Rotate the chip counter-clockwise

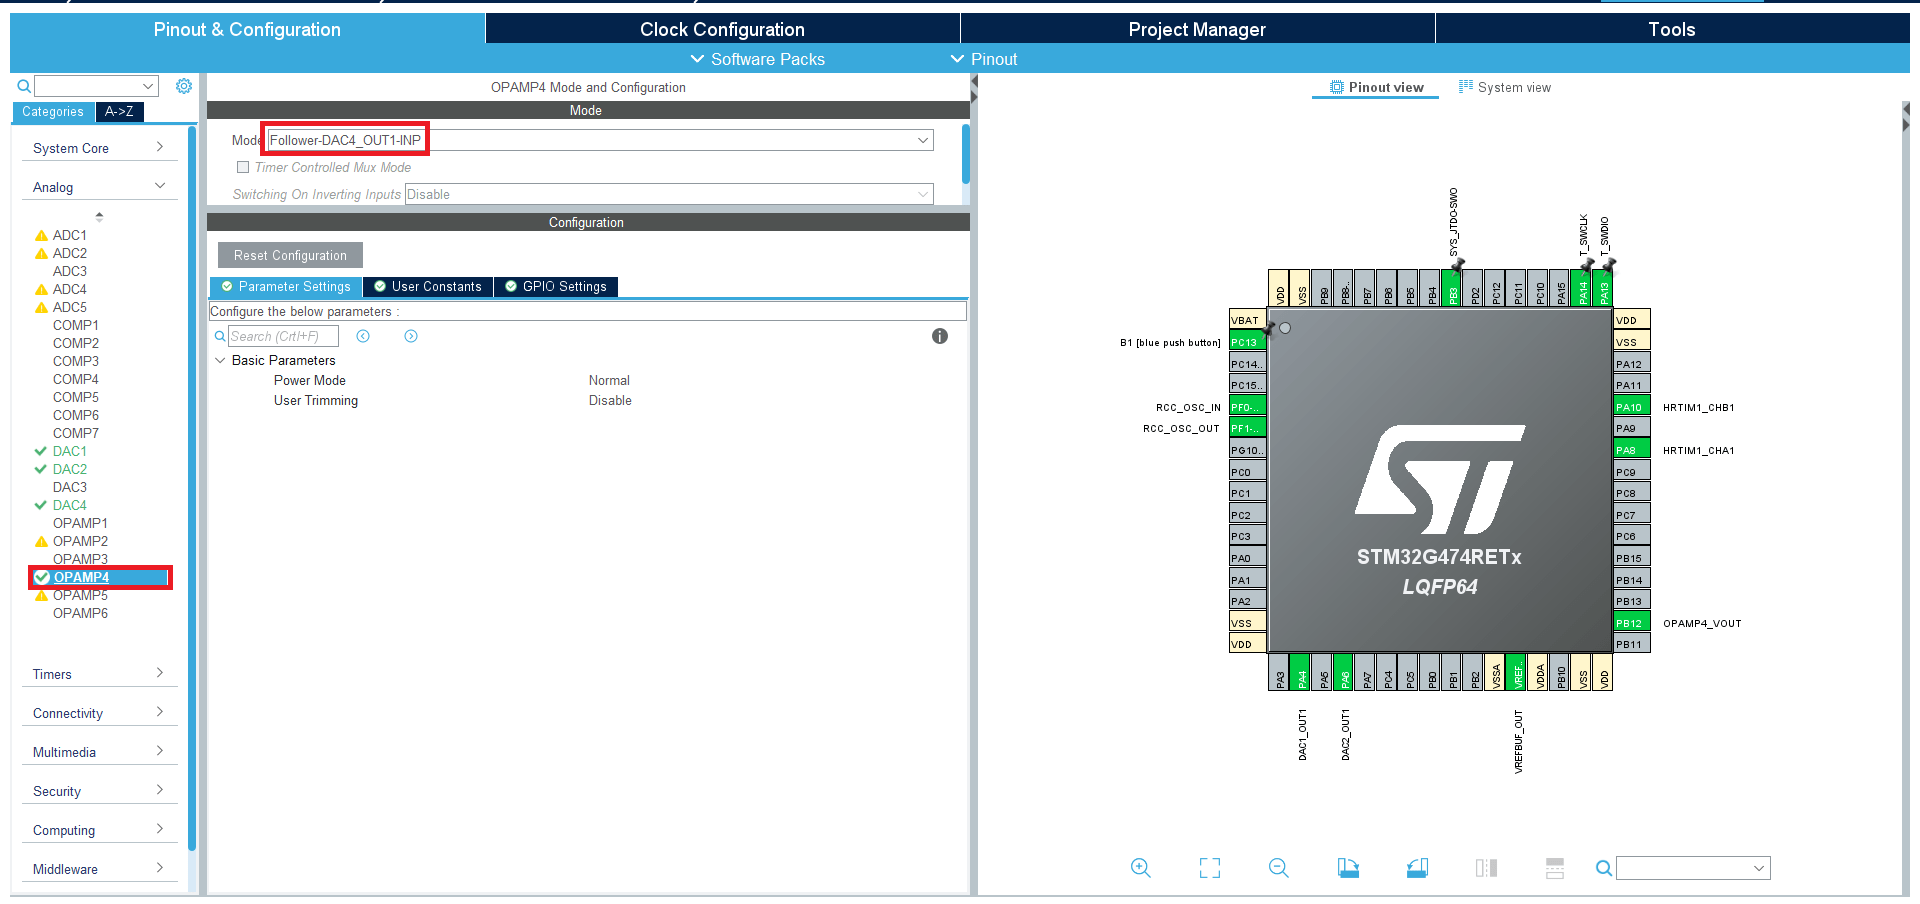click(1417, 868)
